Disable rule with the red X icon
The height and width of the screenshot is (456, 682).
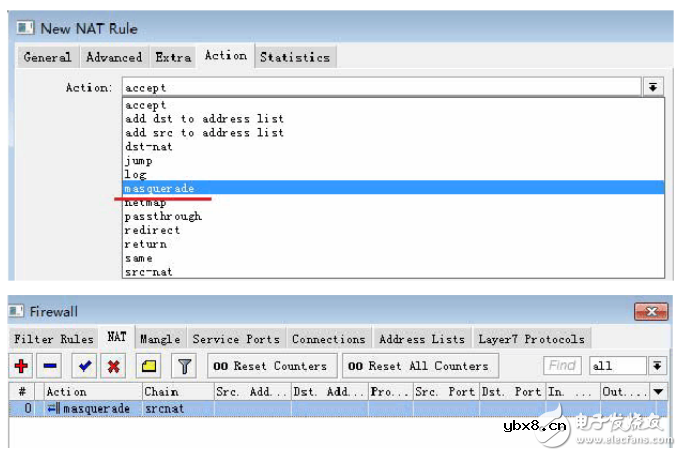114,366
